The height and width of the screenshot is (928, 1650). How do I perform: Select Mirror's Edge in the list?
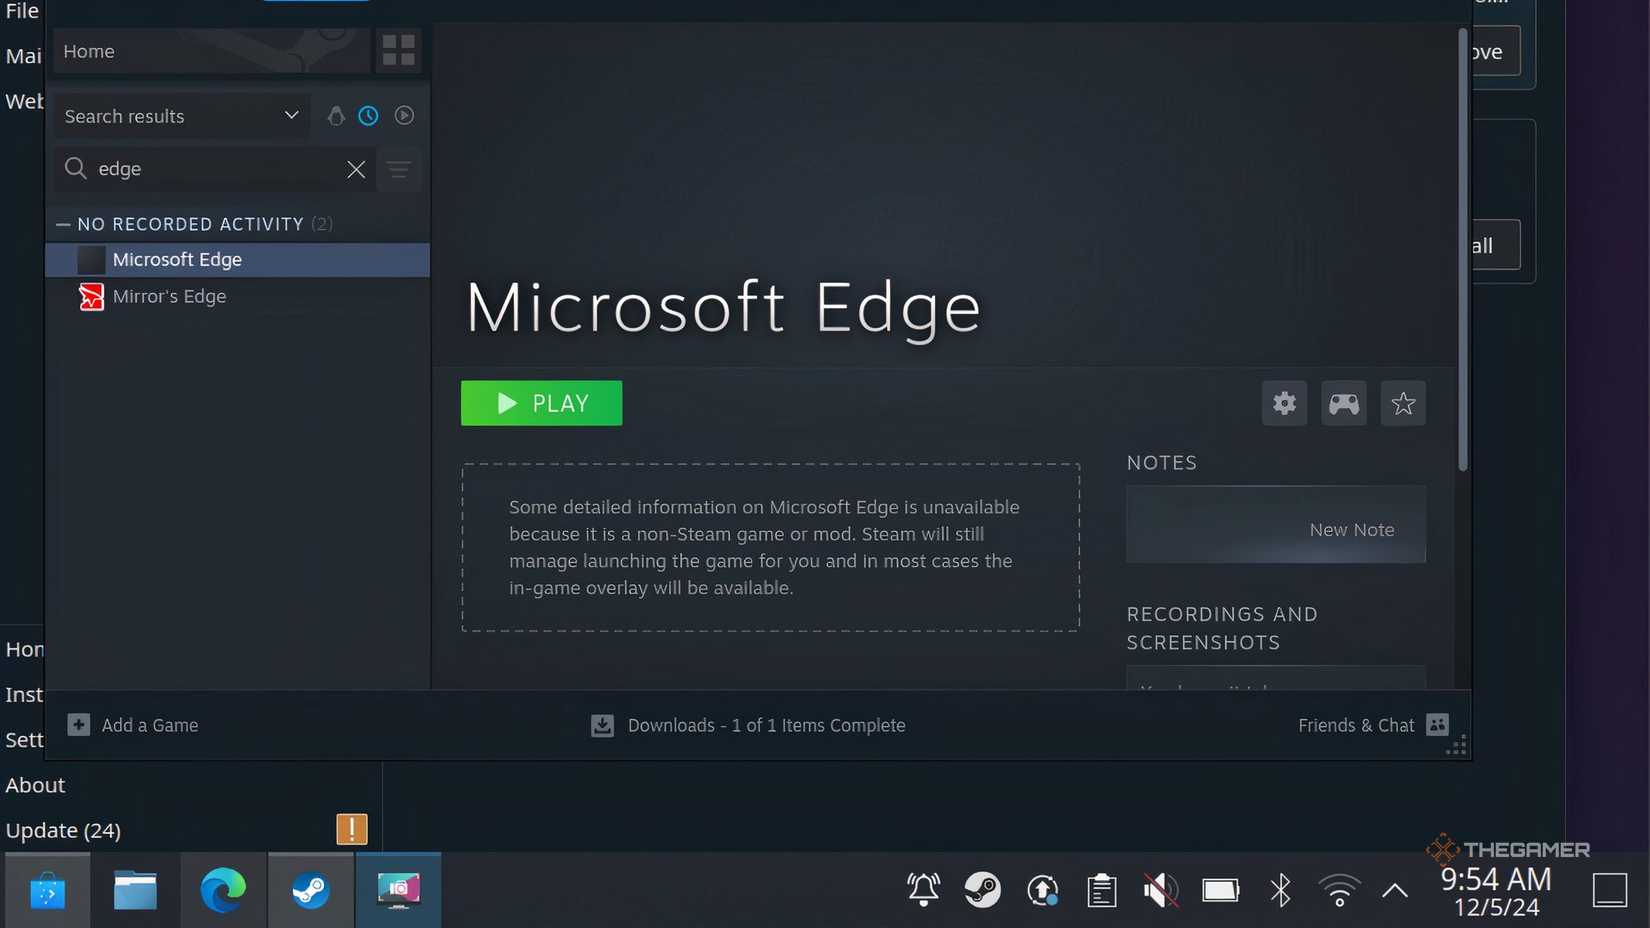tap(169, 296)
